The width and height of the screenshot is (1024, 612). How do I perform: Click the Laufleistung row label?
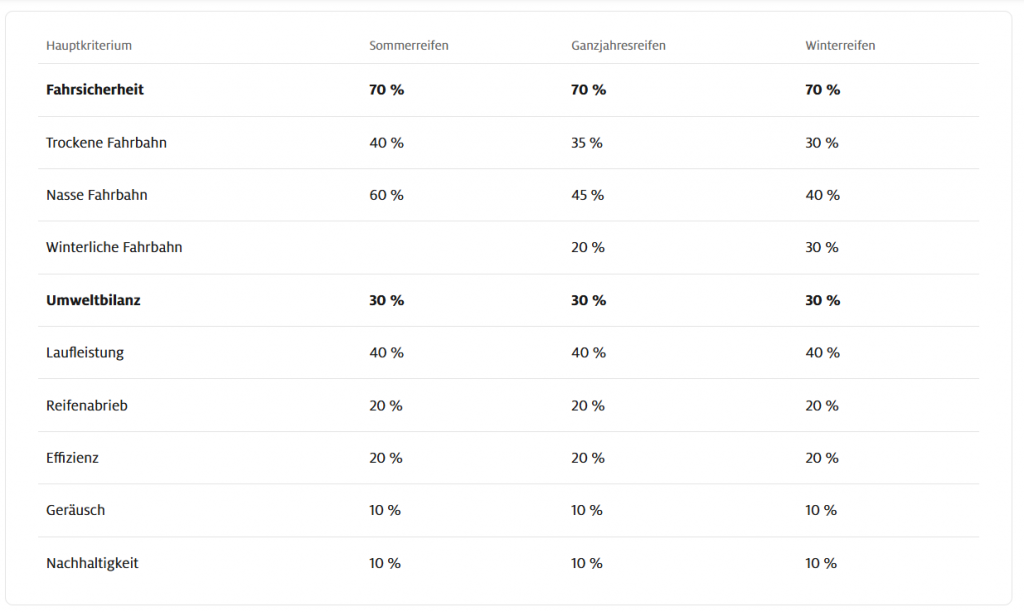85,353
